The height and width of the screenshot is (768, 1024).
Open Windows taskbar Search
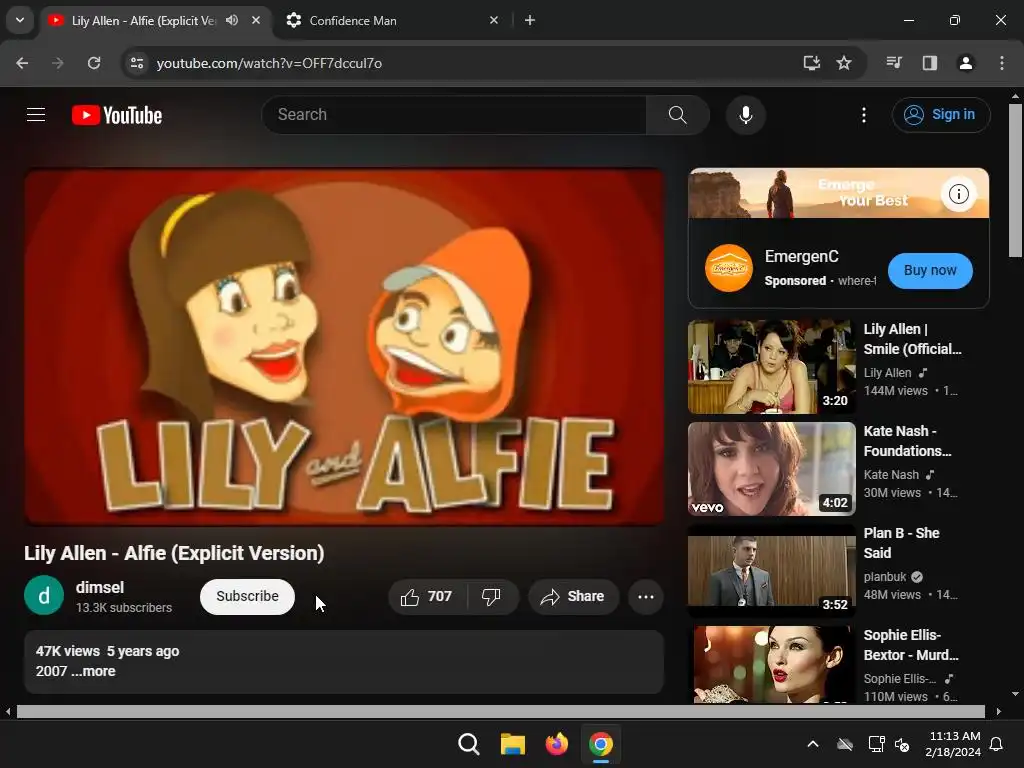[469, 744]
